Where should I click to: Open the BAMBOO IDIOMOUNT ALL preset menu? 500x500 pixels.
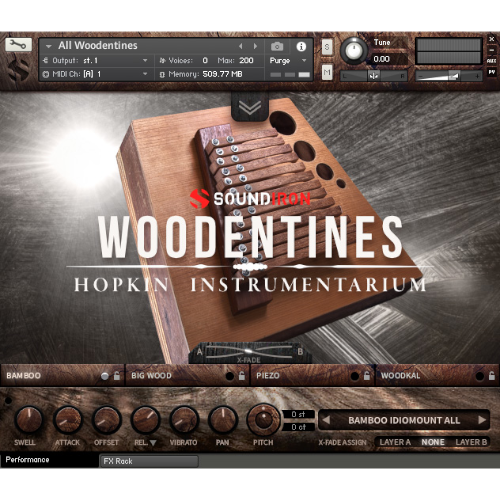[x=404, y=420]
